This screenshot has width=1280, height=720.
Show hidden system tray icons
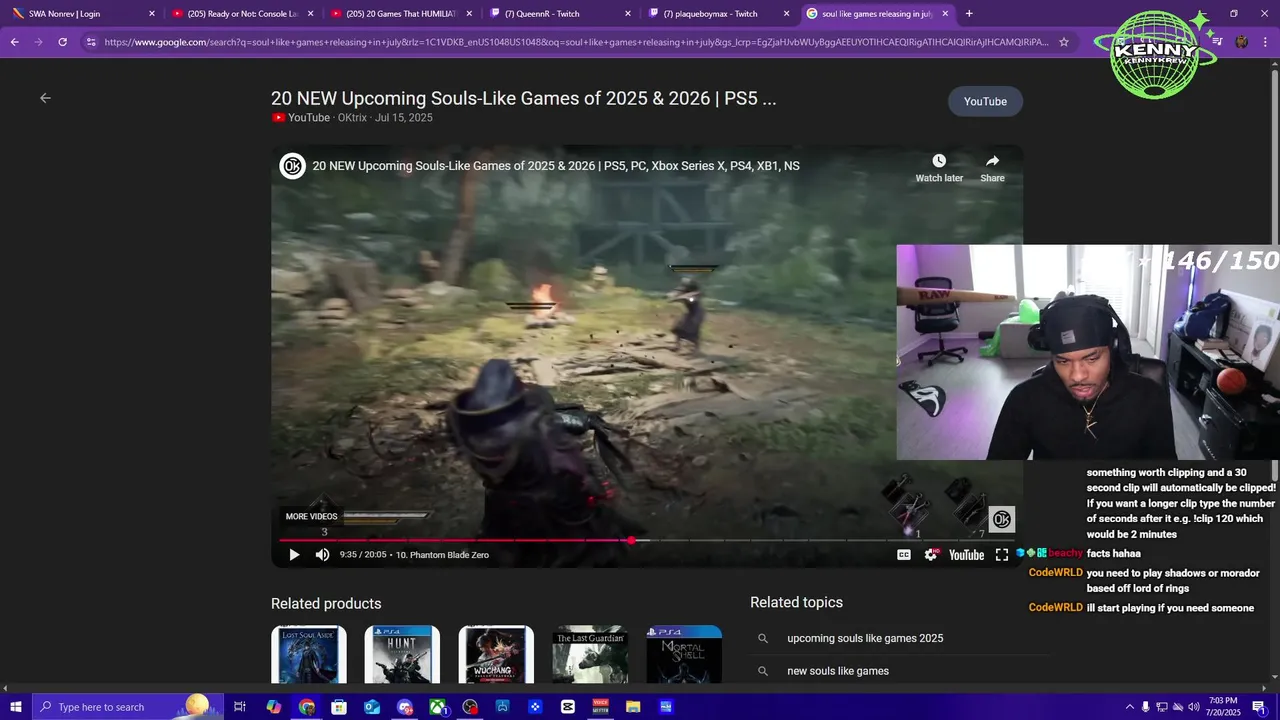tap(1130, 707)
